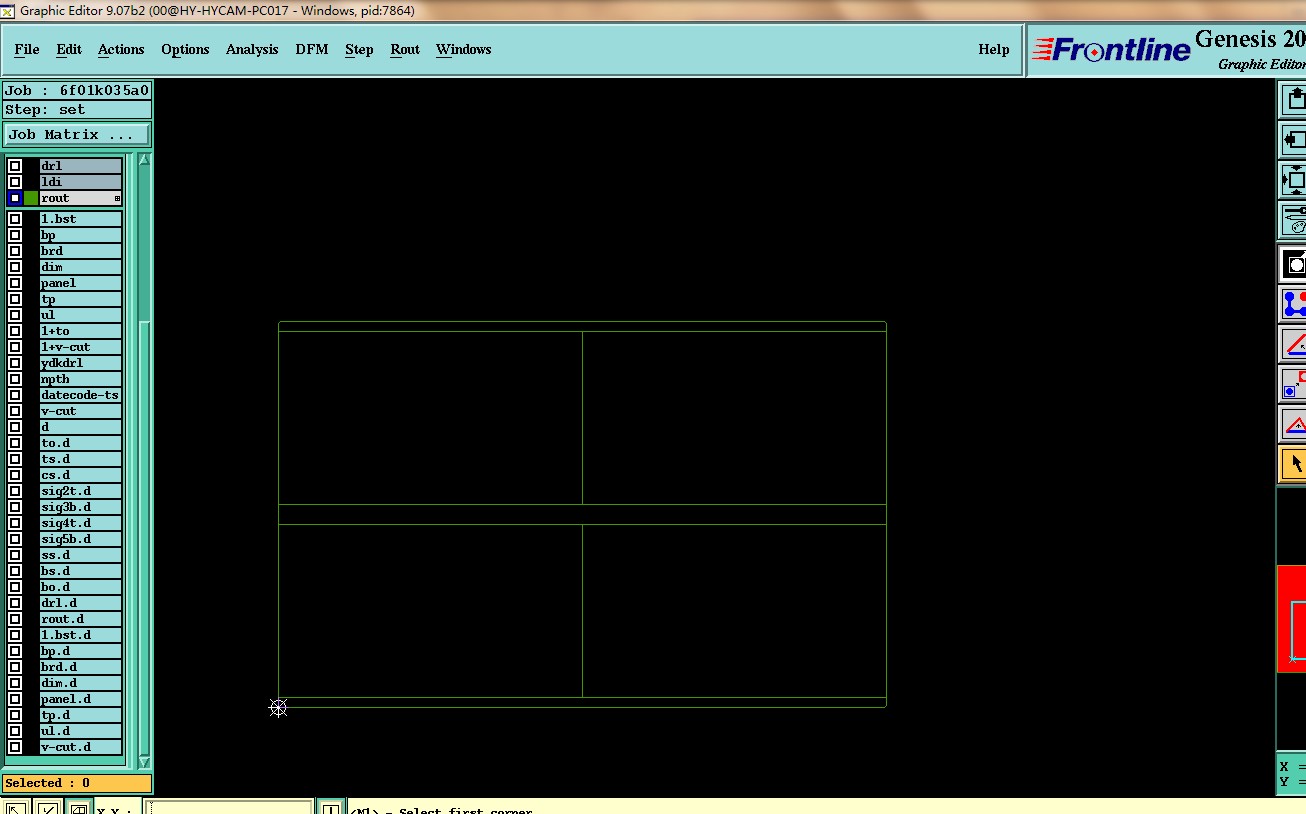This screenshot has height=814, width=1306.
Task: Toggle the drl layer checkbox
Action: pos(15,166)
